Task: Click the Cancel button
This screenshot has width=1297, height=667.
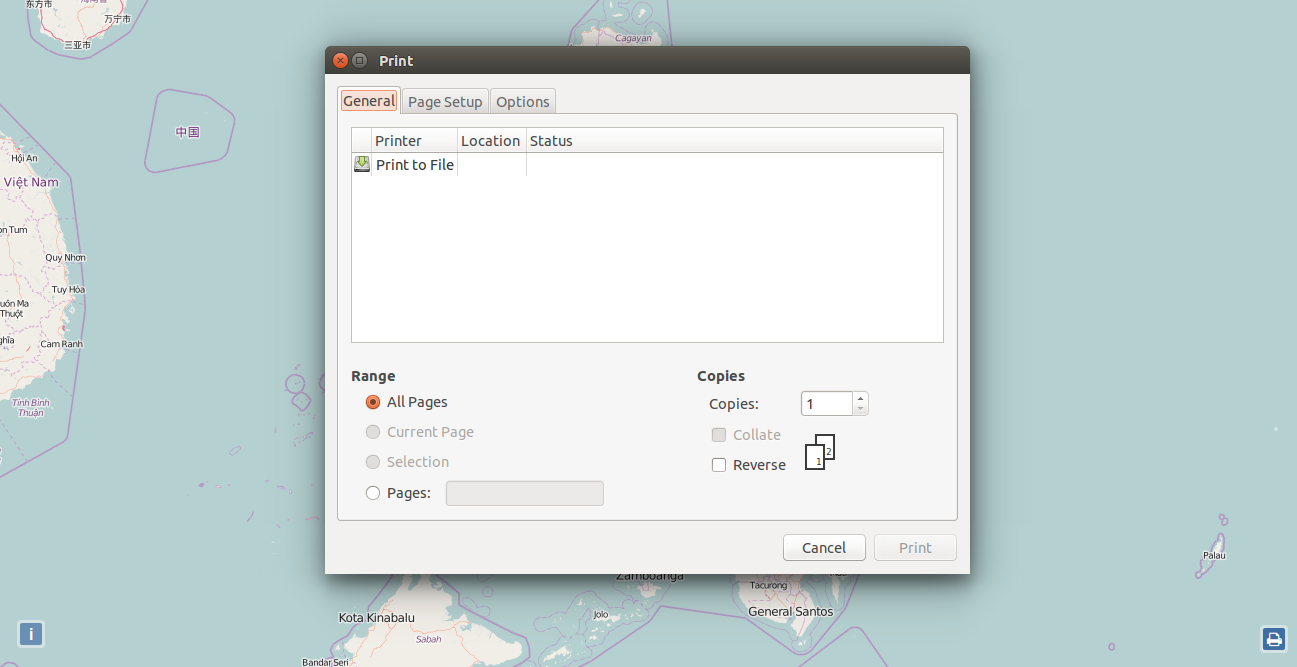Action: [824, 547]
